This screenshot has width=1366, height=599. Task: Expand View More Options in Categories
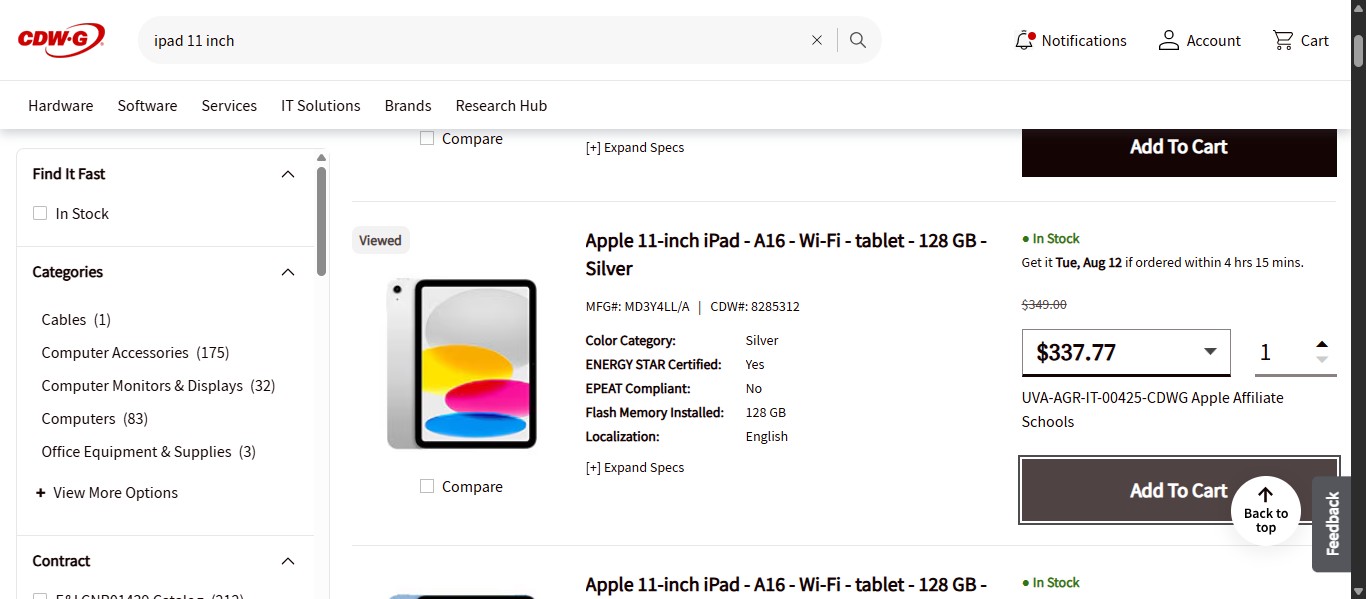pyautogui.click(x=106, y=492)
